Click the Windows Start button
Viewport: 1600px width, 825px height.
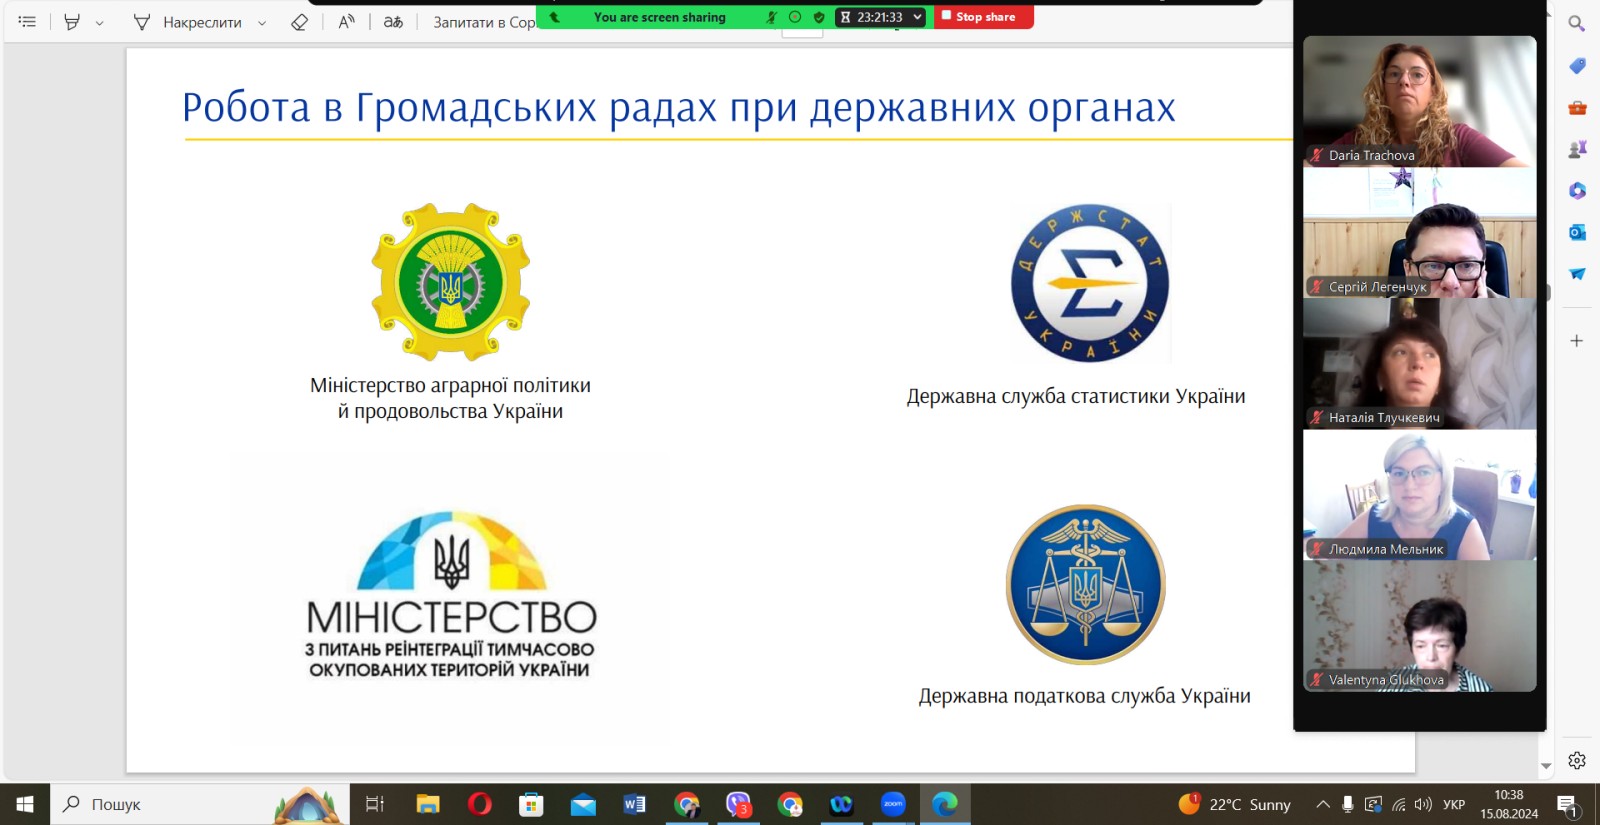click(25, 804)
